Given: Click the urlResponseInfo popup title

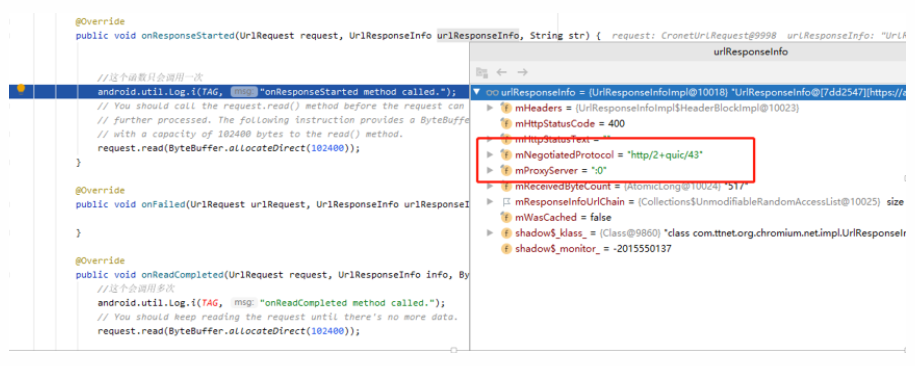Looking at the screenshot, I should [750, 52].
